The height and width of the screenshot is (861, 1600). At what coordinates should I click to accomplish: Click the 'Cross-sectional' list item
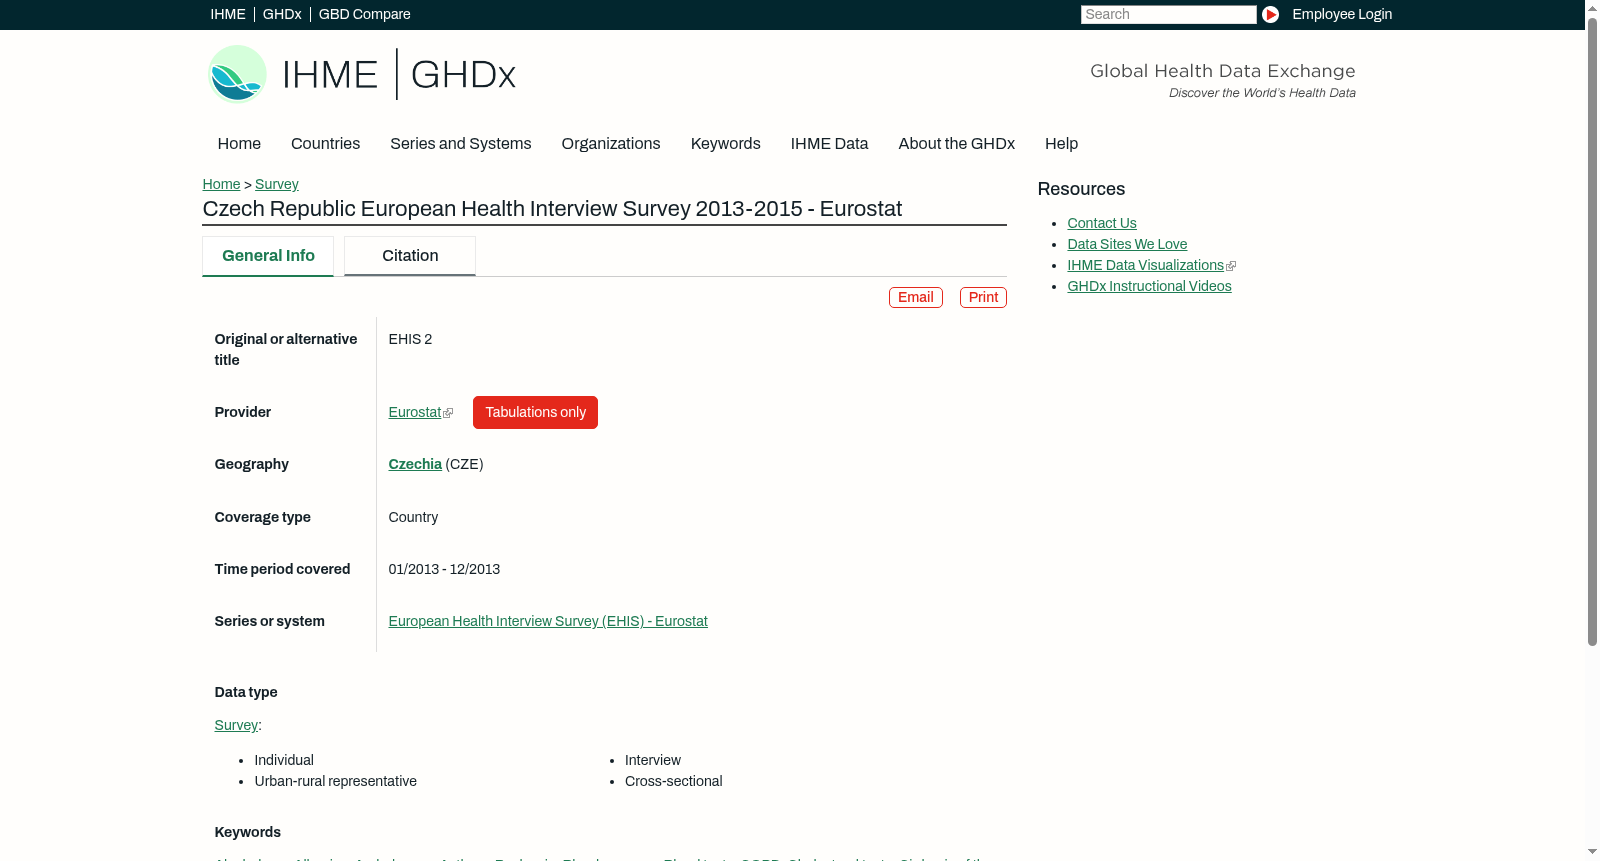[x=674, y=781]
